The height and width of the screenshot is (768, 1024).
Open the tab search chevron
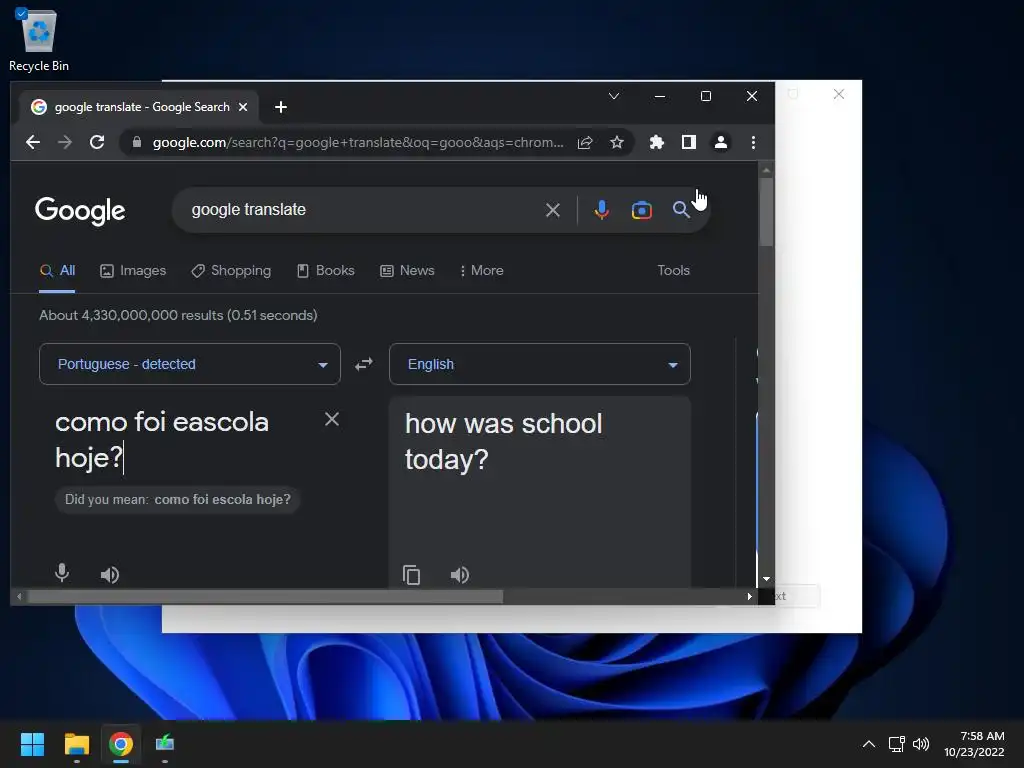pos(614,96)
